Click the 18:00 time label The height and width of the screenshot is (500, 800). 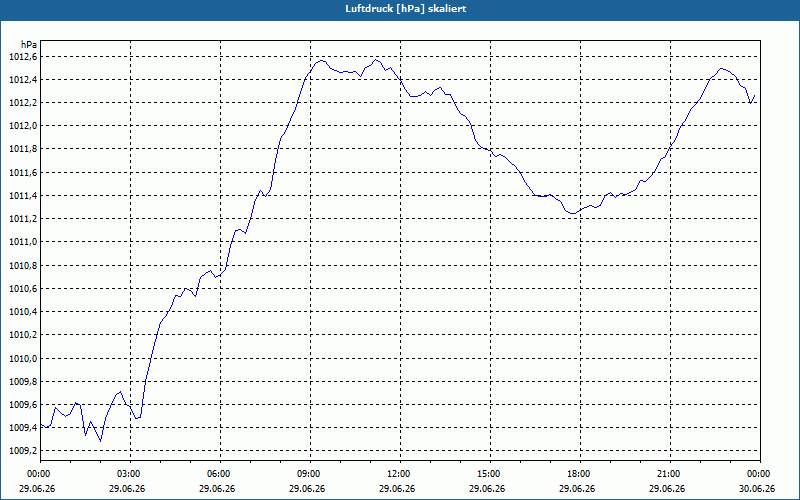580,474
